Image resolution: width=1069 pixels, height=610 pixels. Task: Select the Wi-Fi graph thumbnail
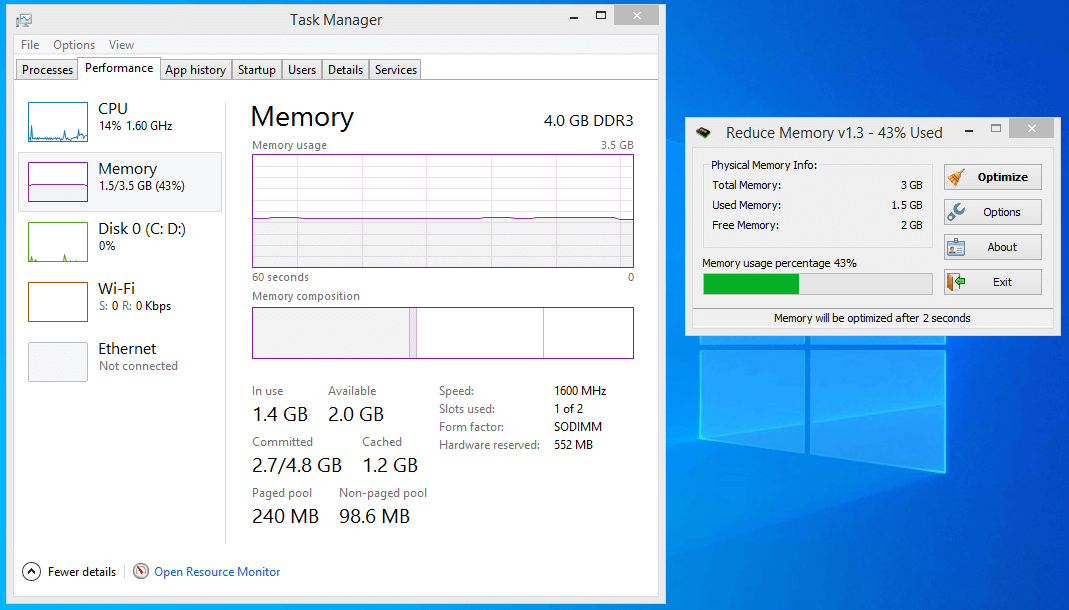coord(58,302)
